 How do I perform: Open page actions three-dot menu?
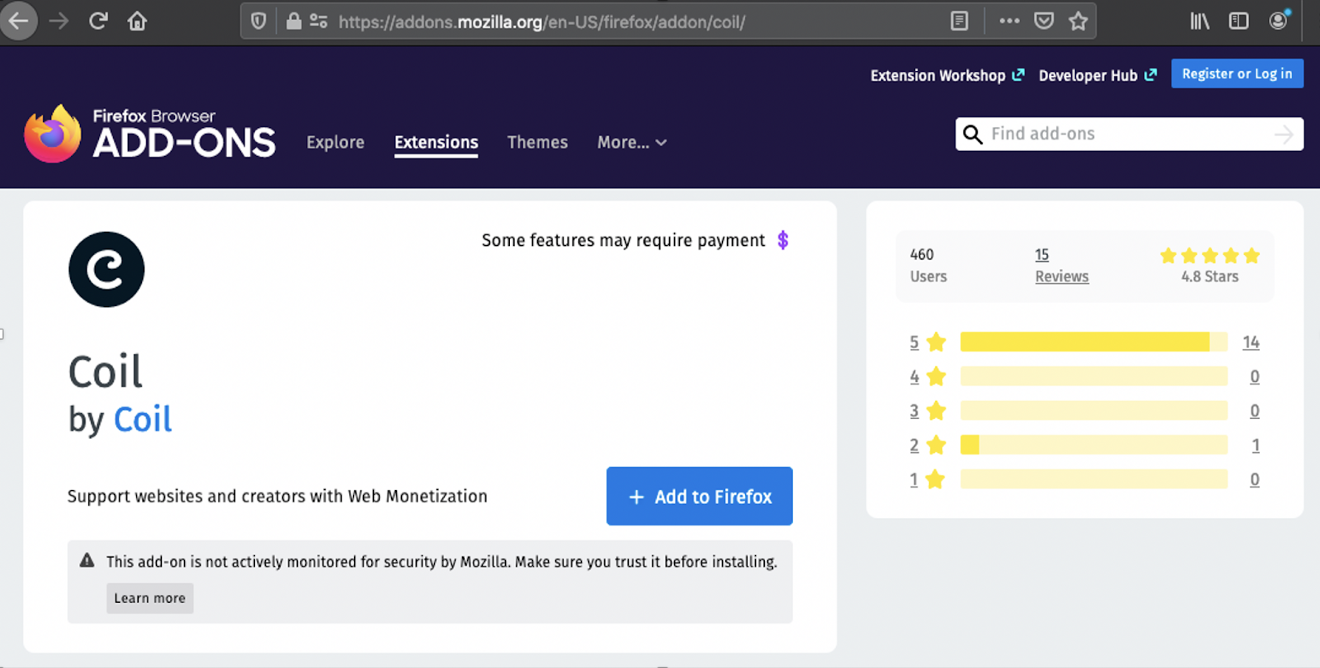click(x=1010, y=21)
